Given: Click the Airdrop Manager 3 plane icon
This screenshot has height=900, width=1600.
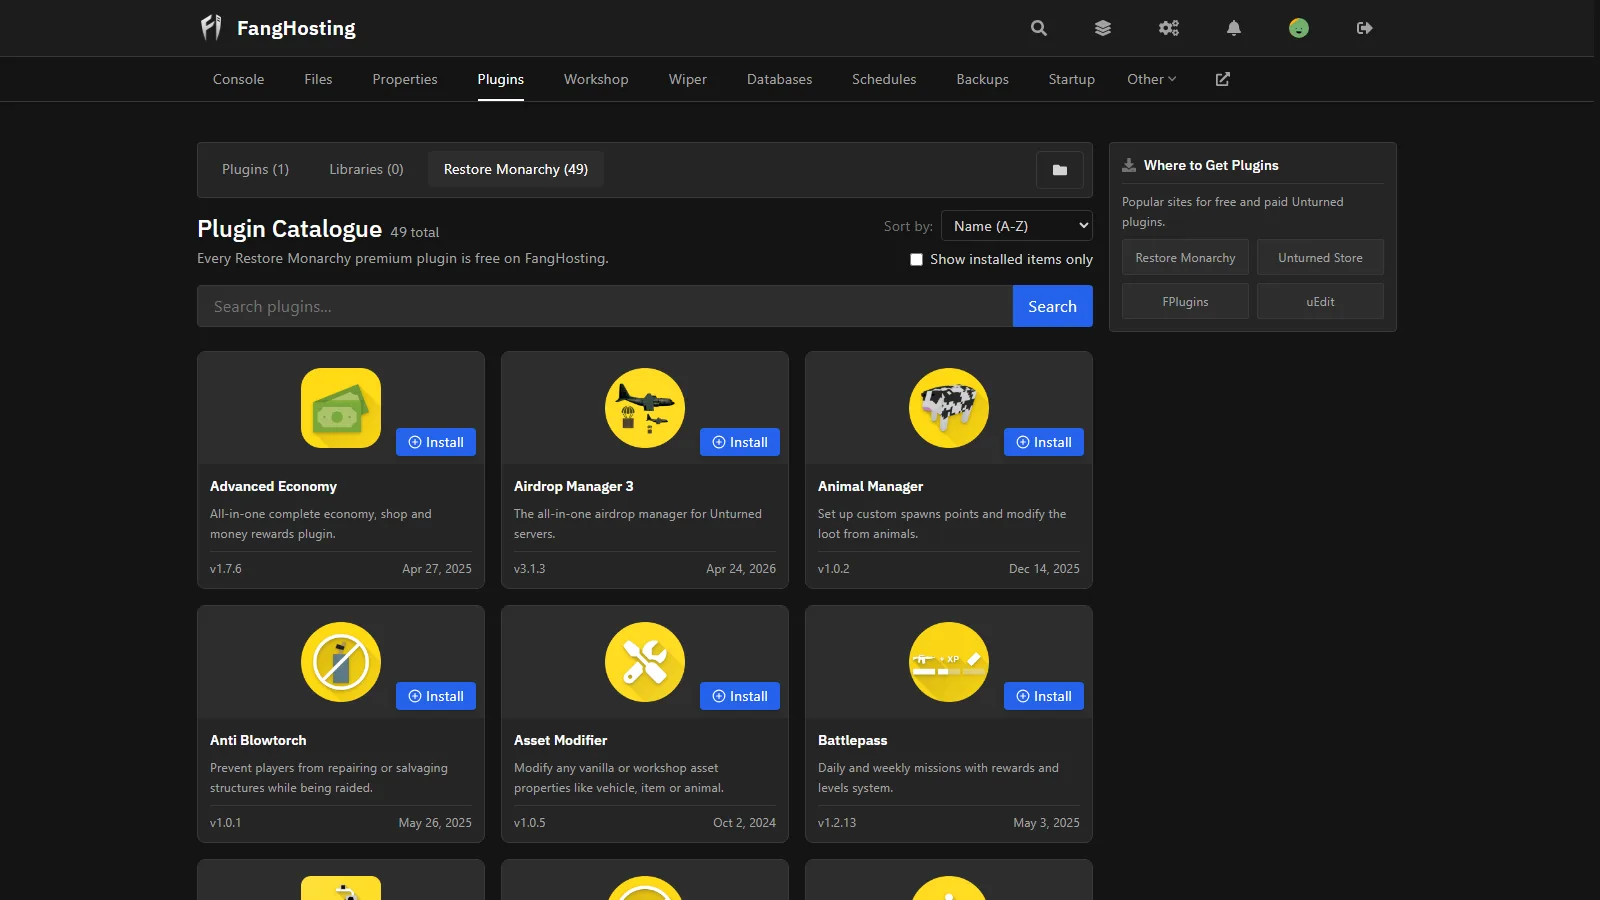Looking at the screenshot, I should (645, 408).
